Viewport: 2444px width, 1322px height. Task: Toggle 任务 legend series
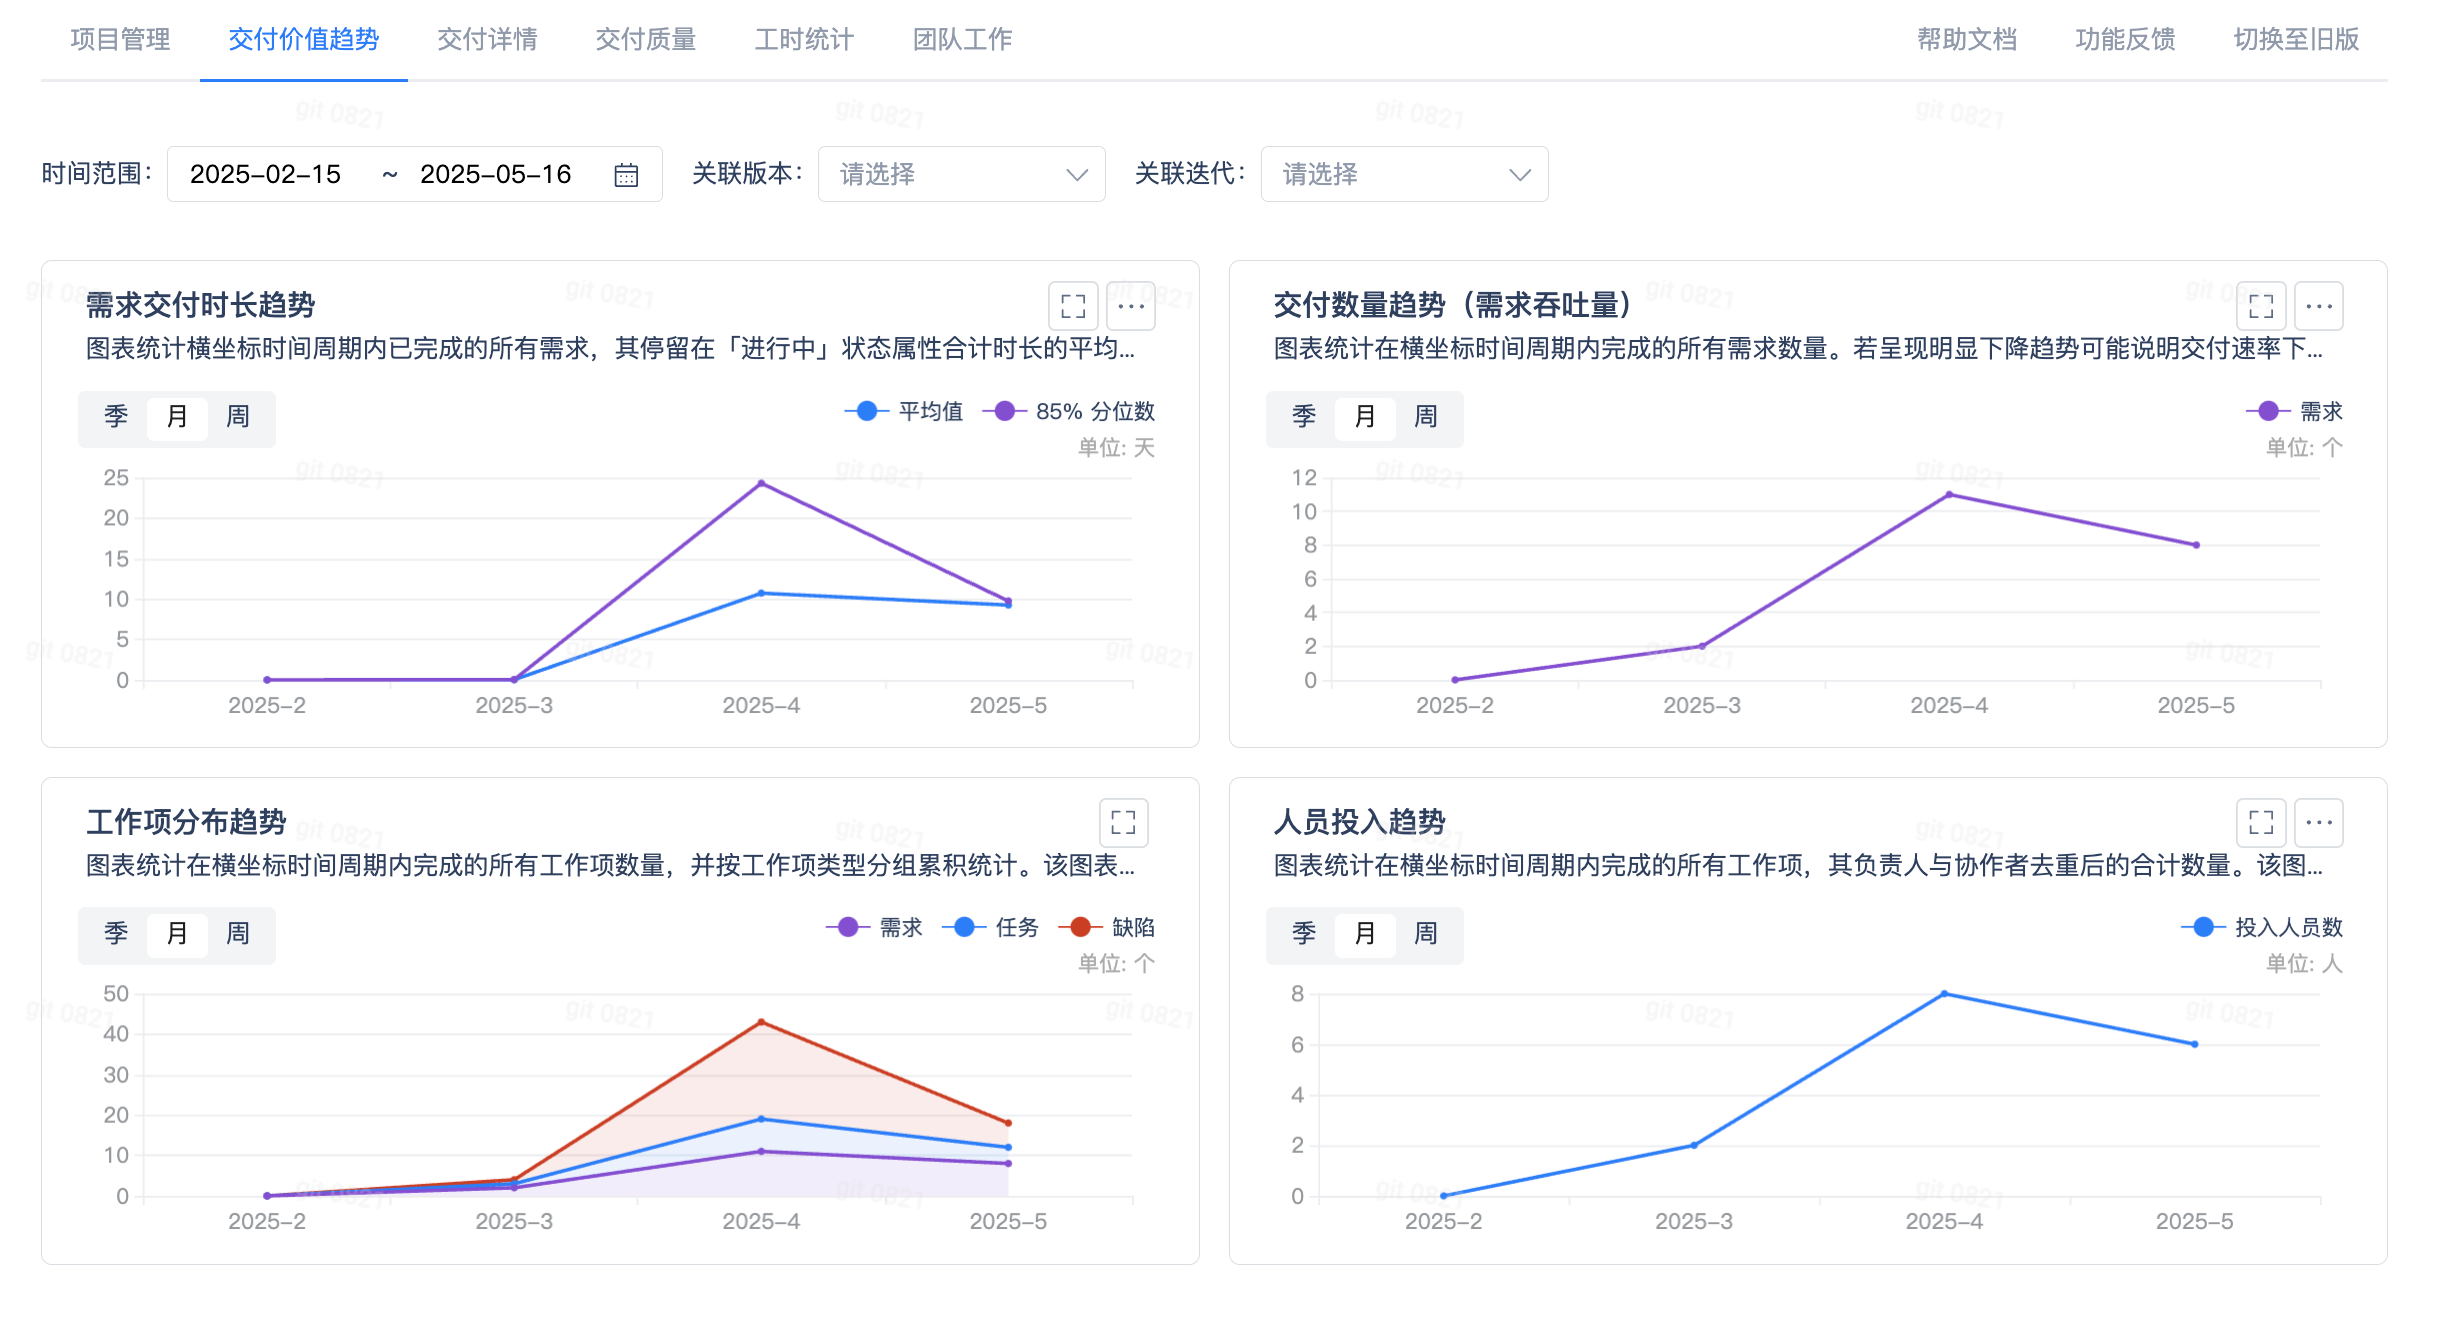[990, 927]
